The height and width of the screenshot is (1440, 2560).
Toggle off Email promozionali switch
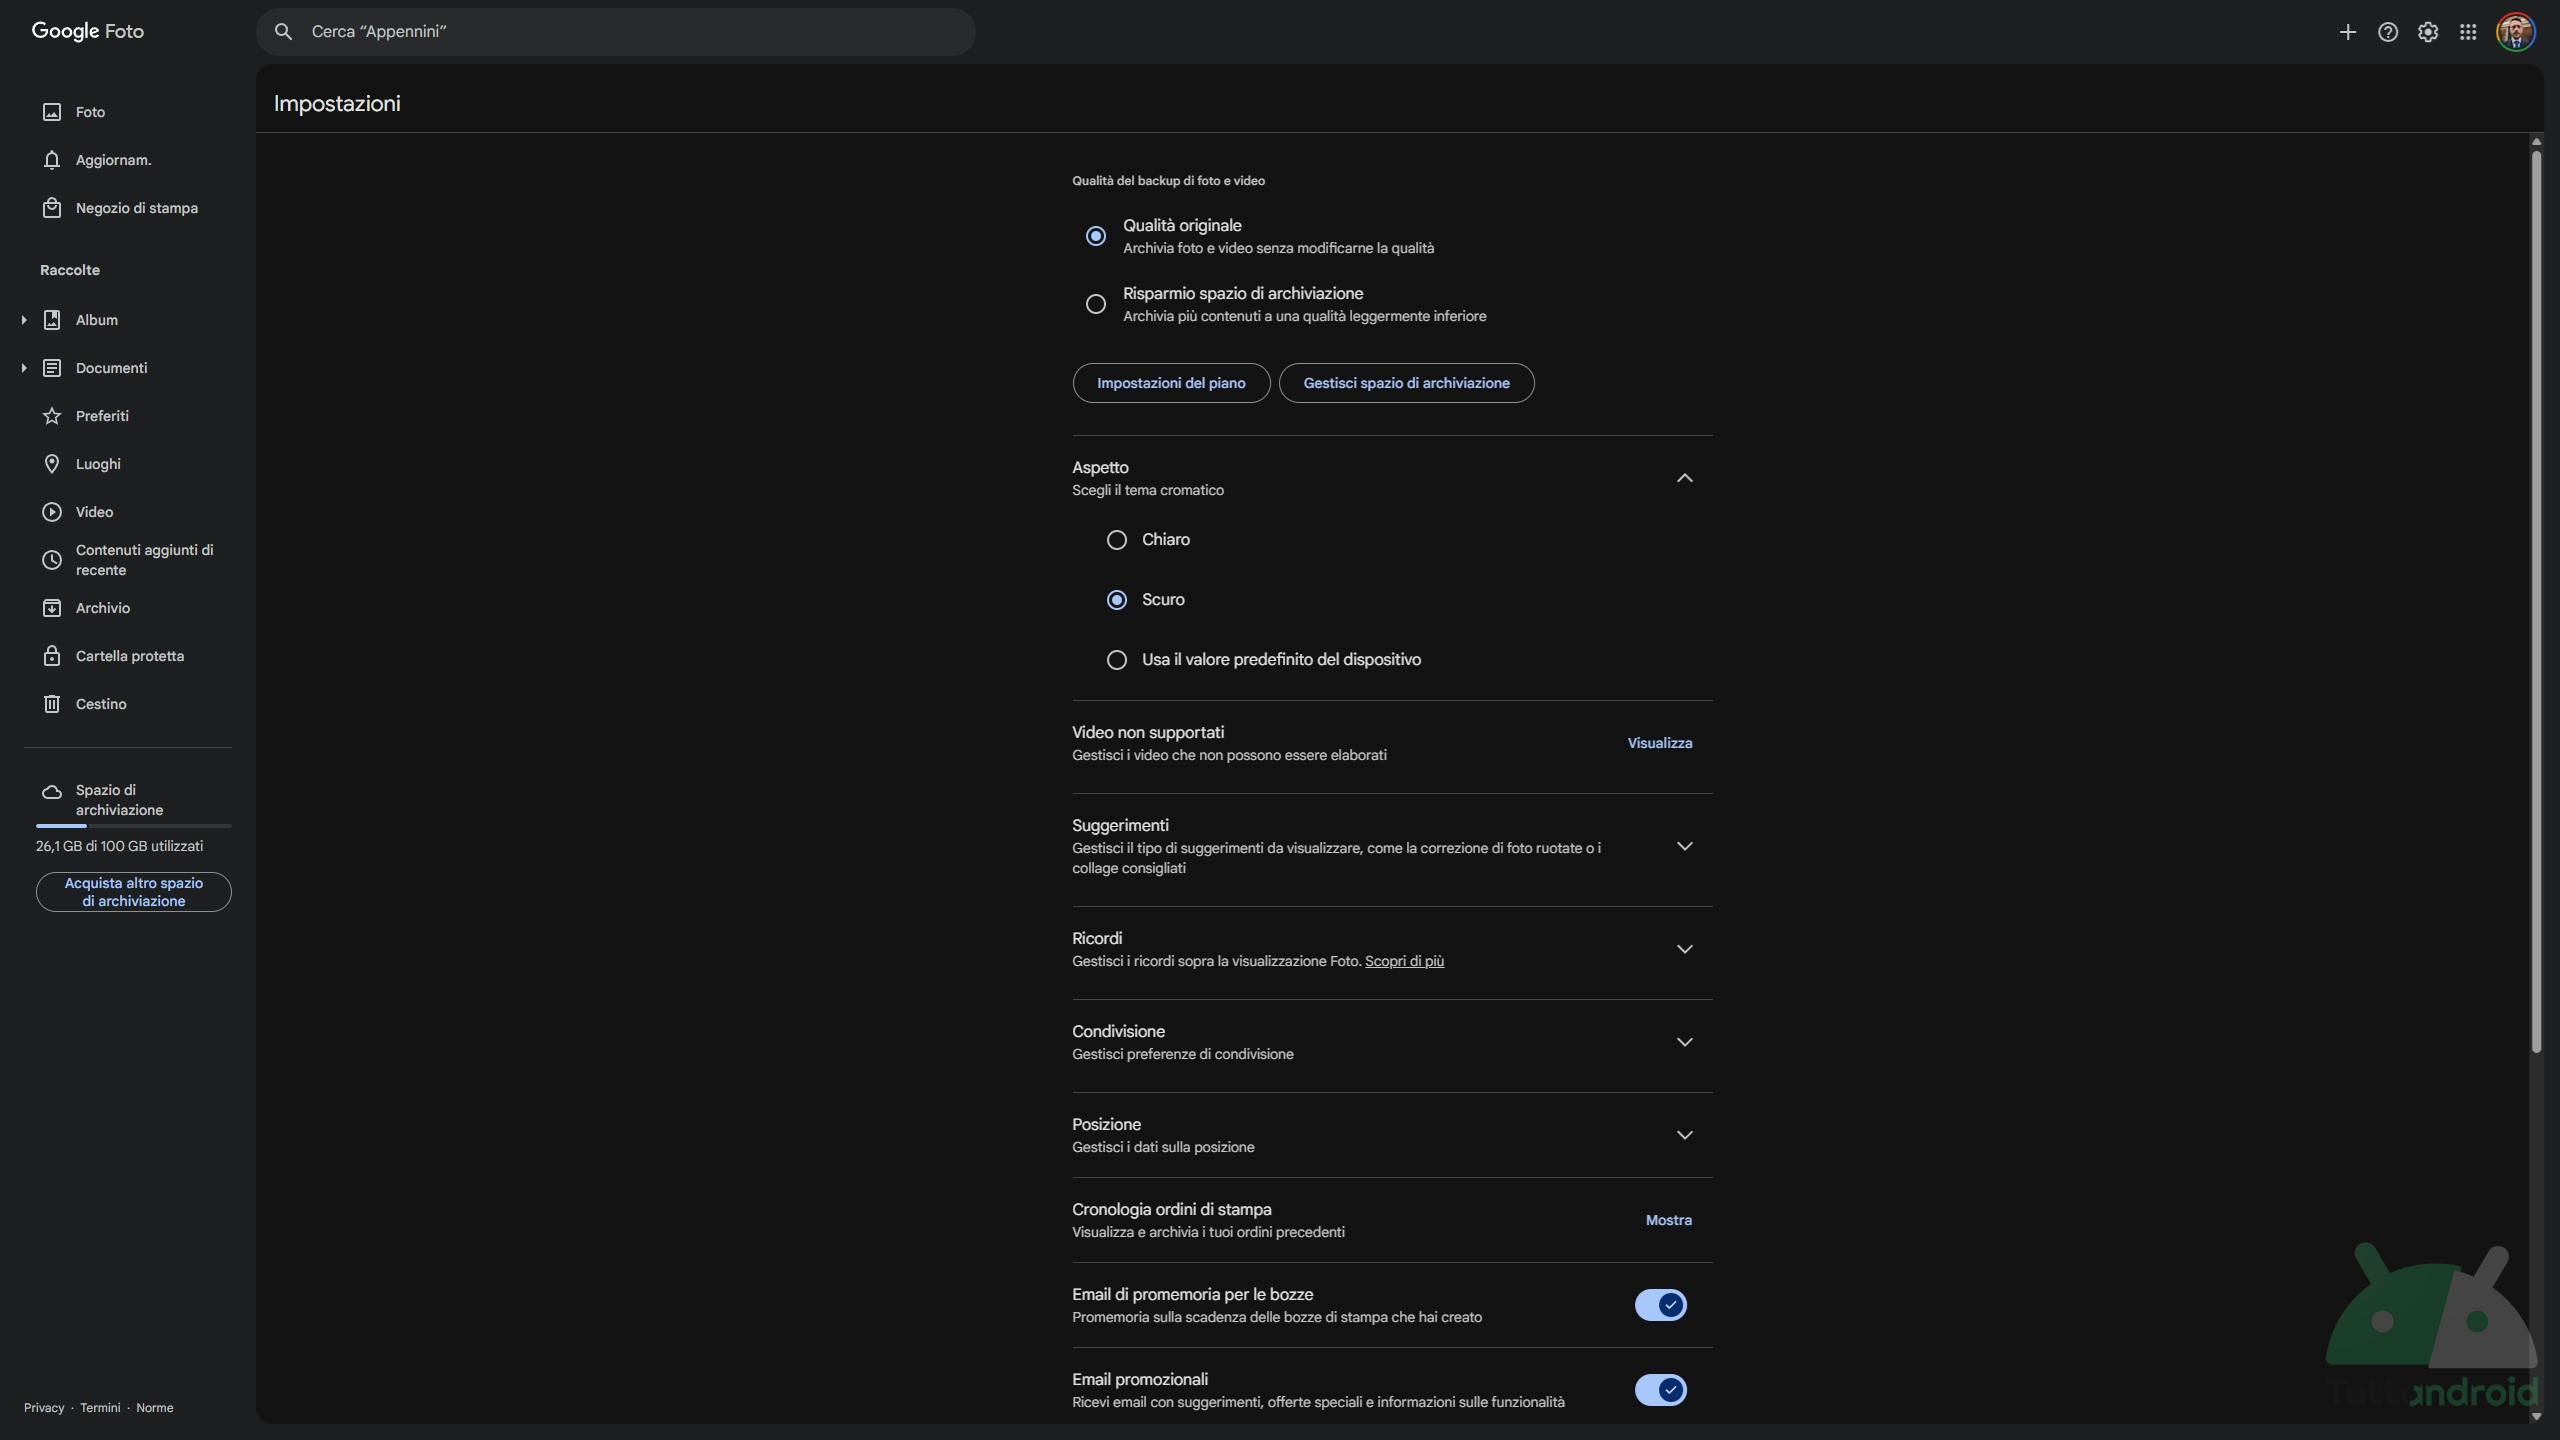pos(1660,1390)
